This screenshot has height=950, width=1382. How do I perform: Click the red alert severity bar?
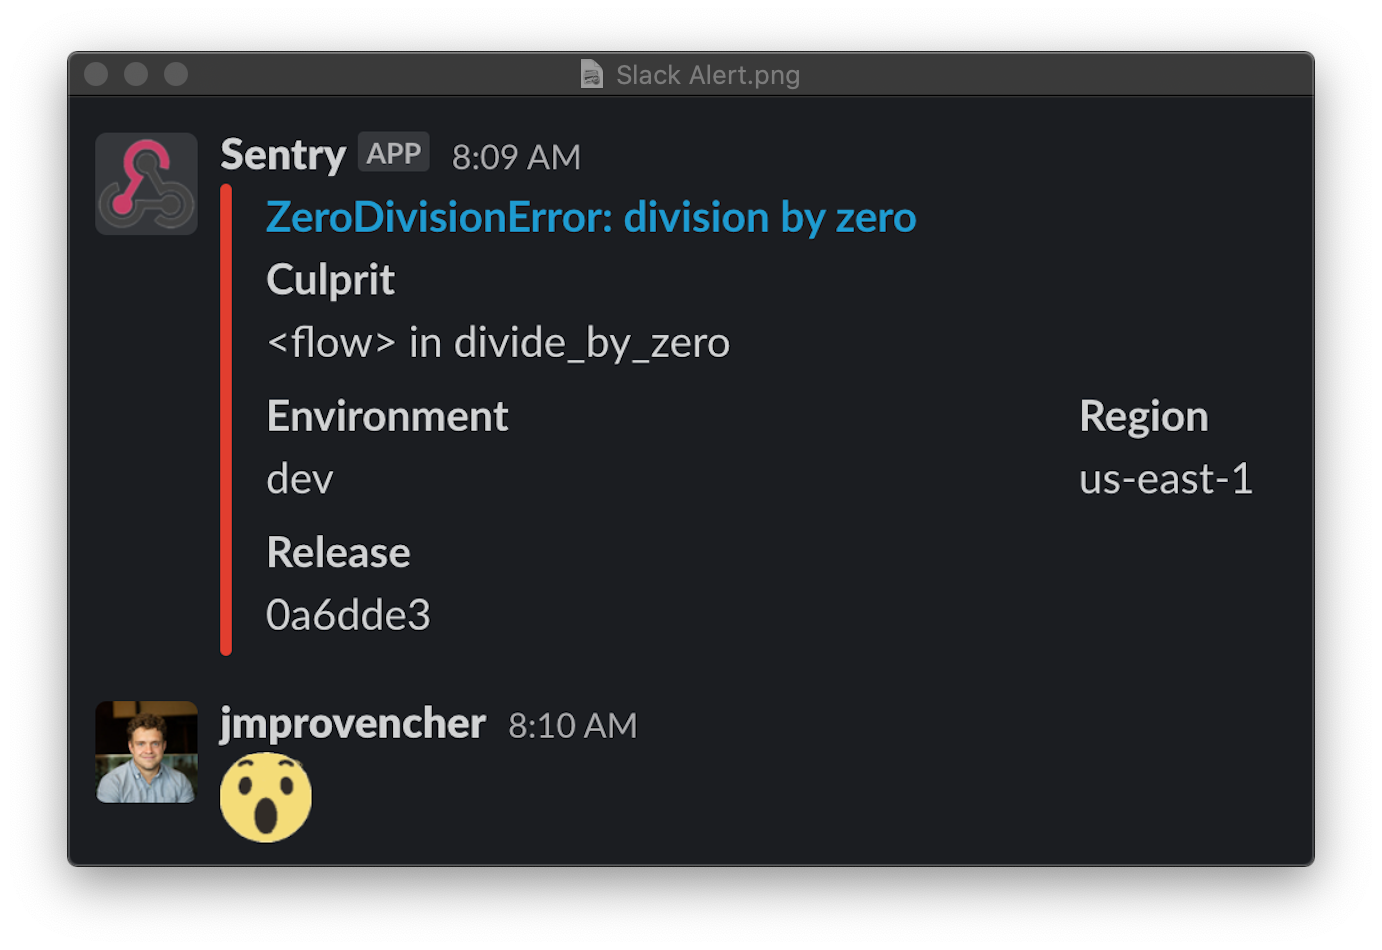227,420
